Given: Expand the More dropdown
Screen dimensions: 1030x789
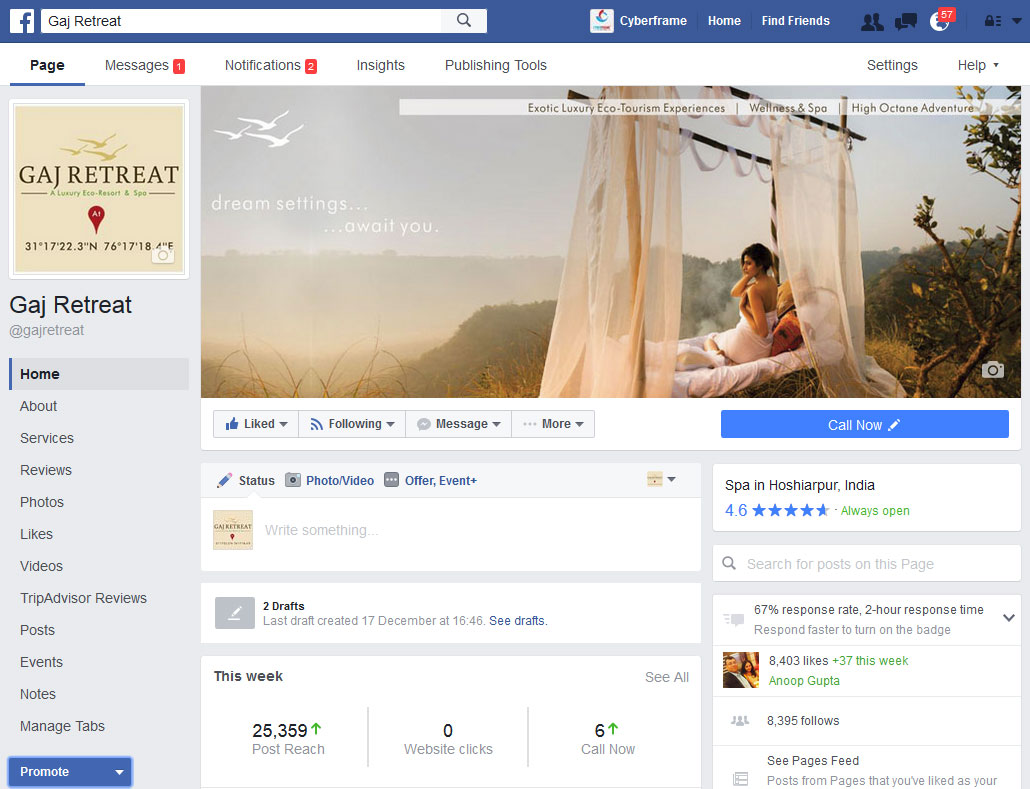Looking at the screenshot, I should (553, 423).
